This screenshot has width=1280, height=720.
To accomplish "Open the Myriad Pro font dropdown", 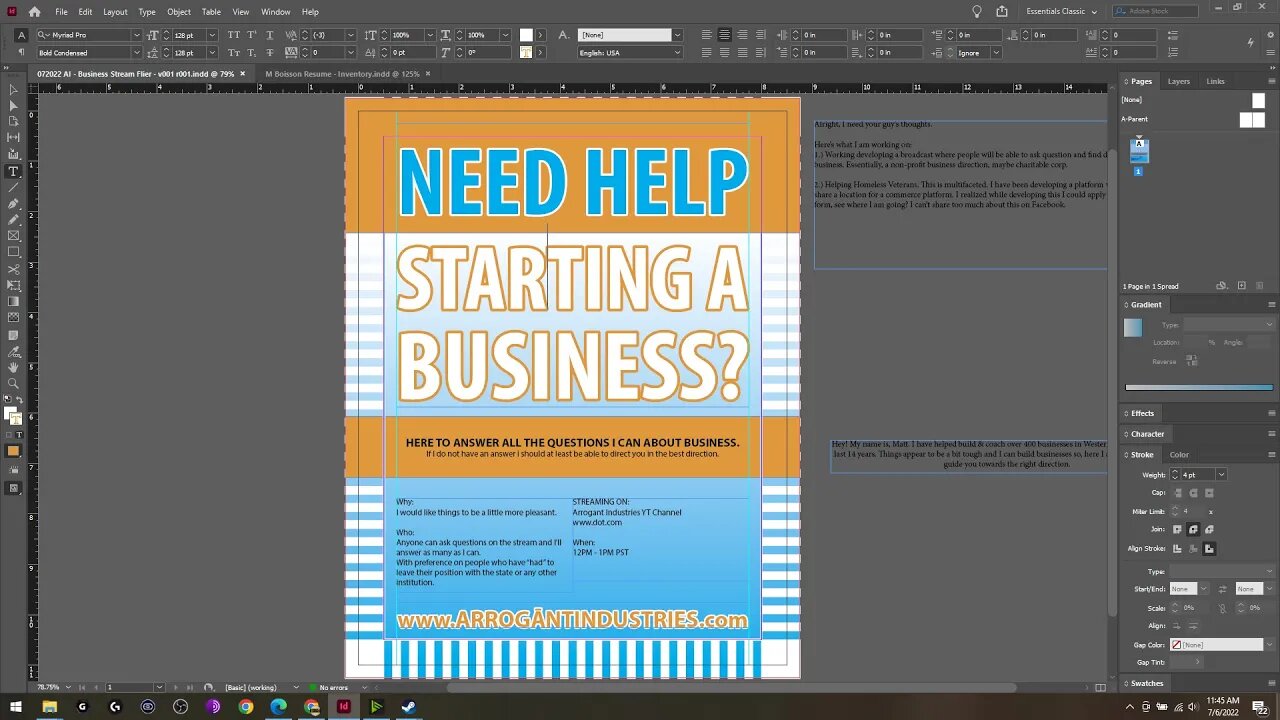I will (137, 35).
